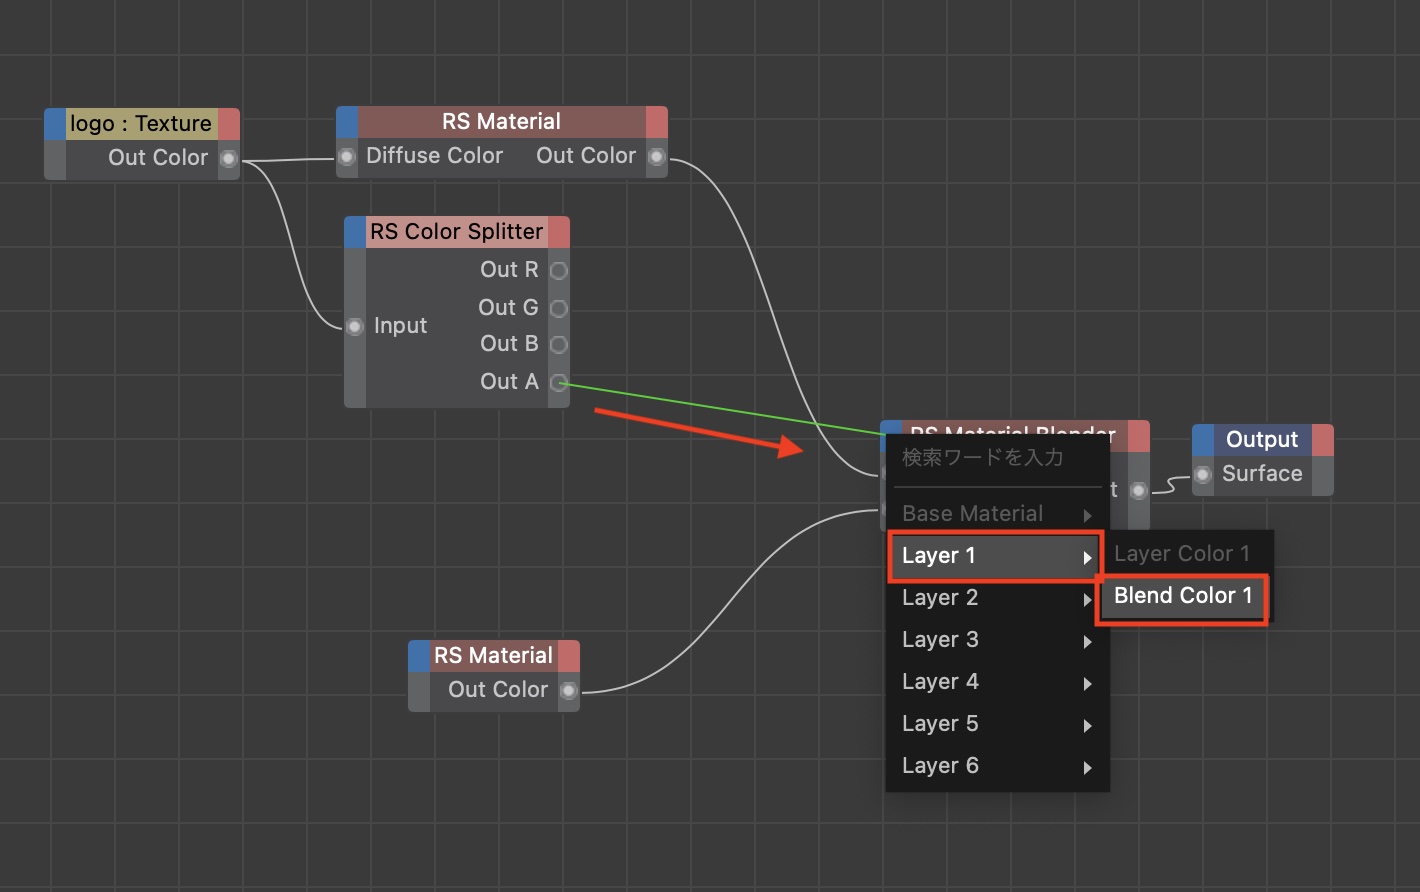
Task: Select Blend Color 1 in submenu
Action: click(x=1182, y=596)
